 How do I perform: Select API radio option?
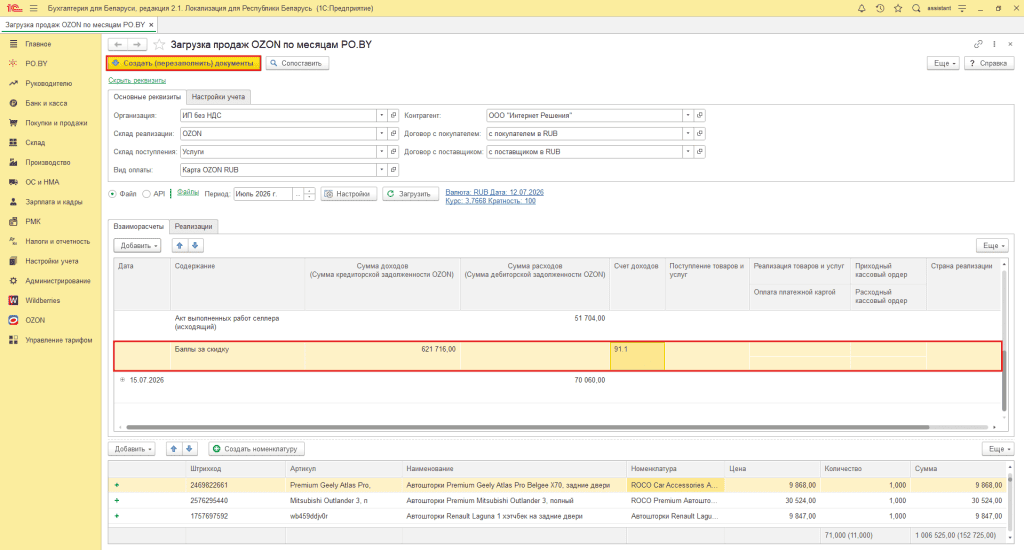pos(146,194)
